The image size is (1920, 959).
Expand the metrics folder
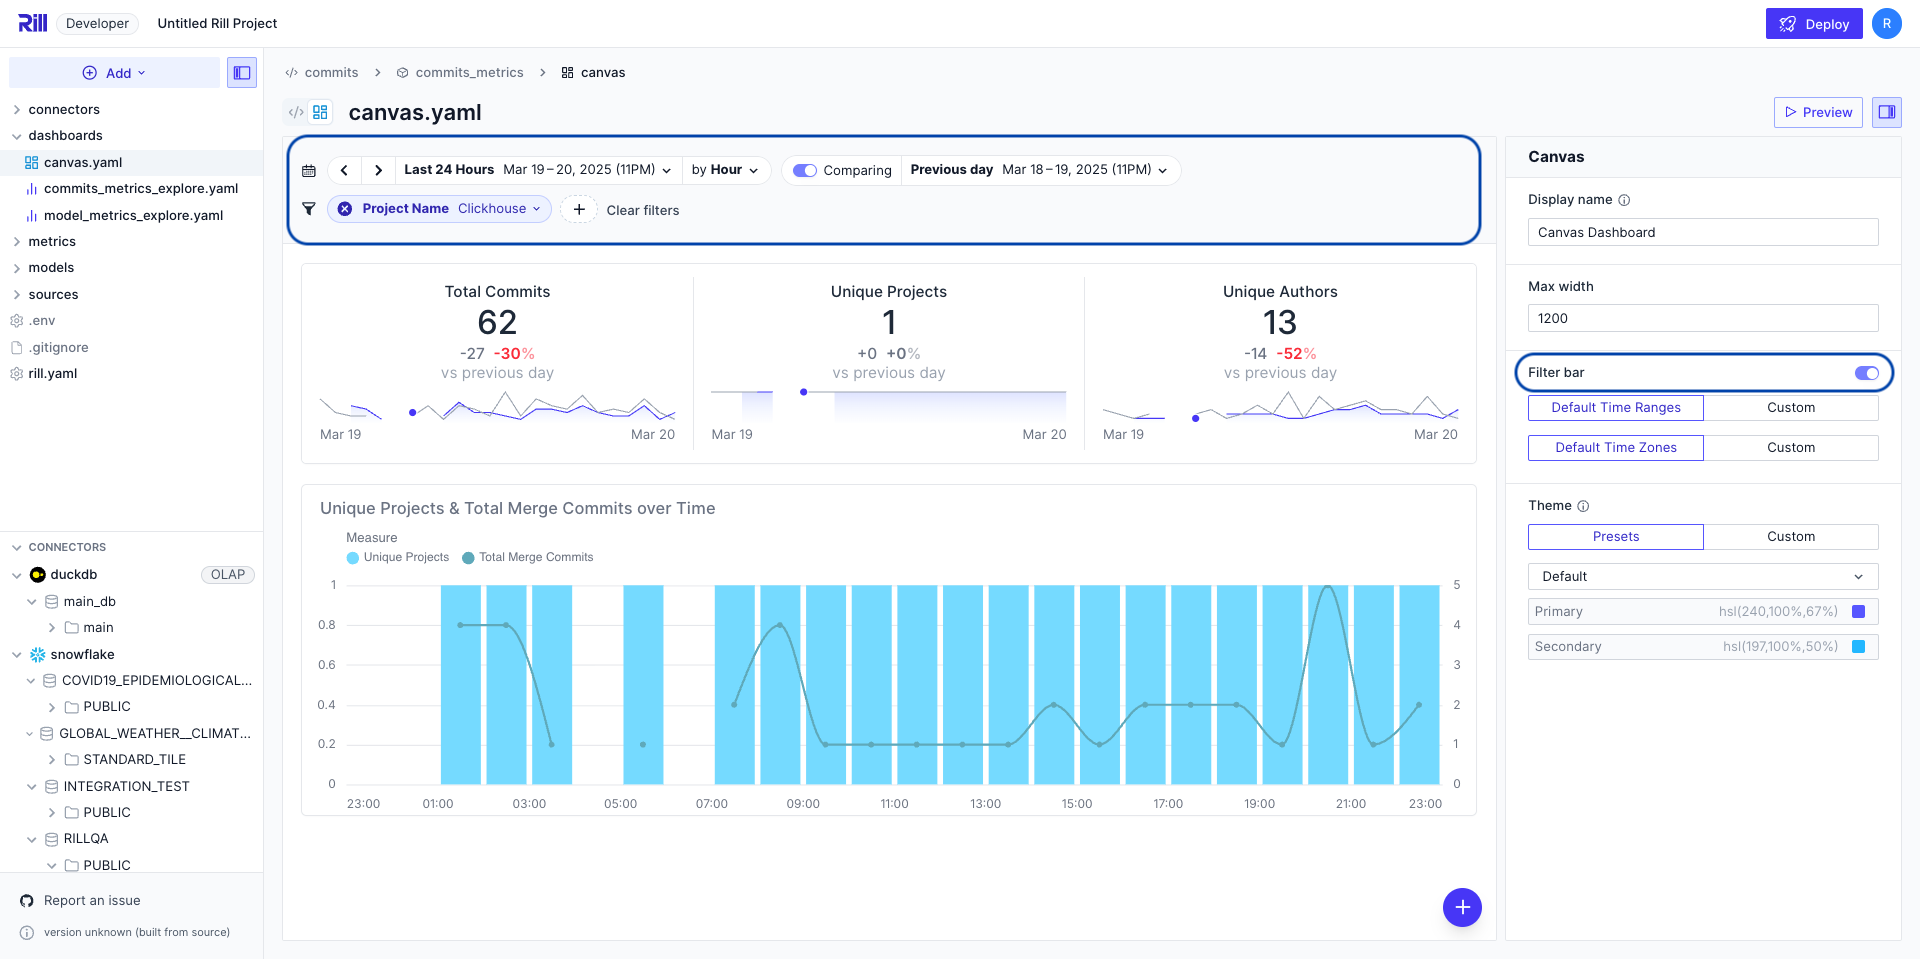point(52,242)
